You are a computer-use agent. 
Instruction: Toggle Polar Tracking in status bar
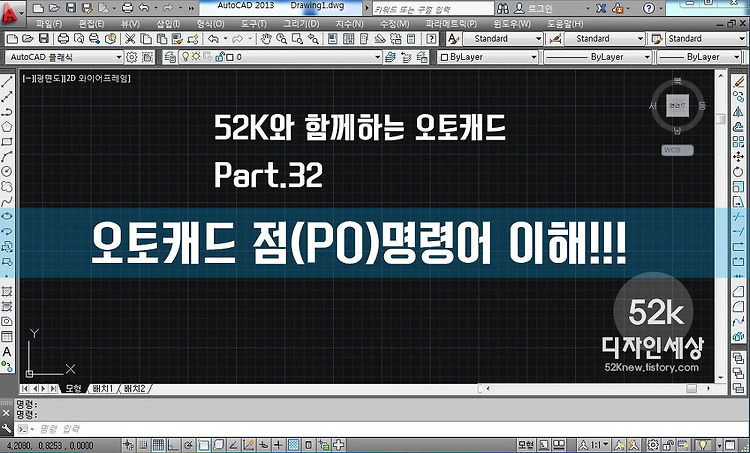click(x=188, y=445)
